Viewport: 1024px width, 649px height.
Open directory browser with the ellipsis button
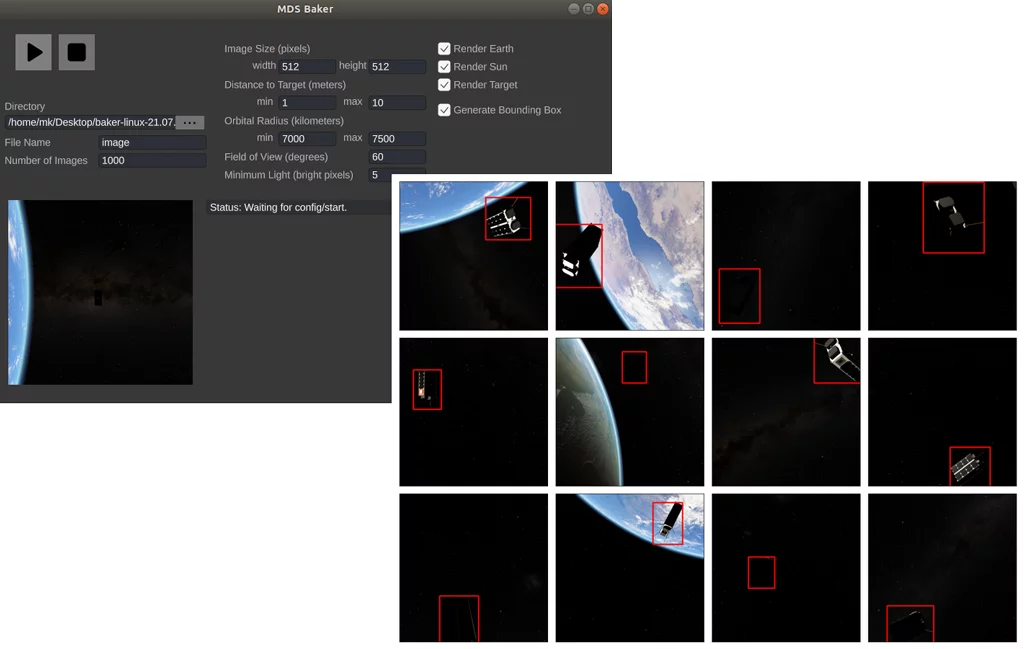(x=189, y=122)
